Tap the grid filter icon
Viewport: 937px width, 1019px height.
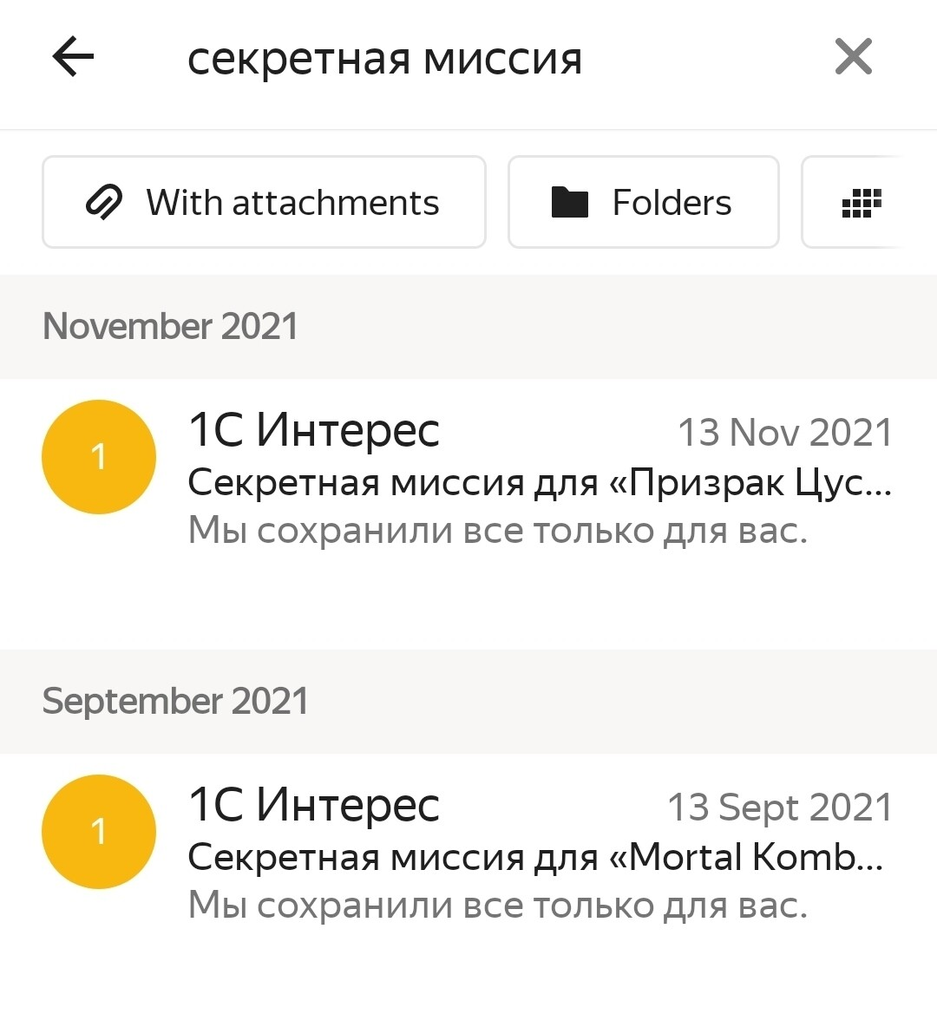[x=861, y=203]
